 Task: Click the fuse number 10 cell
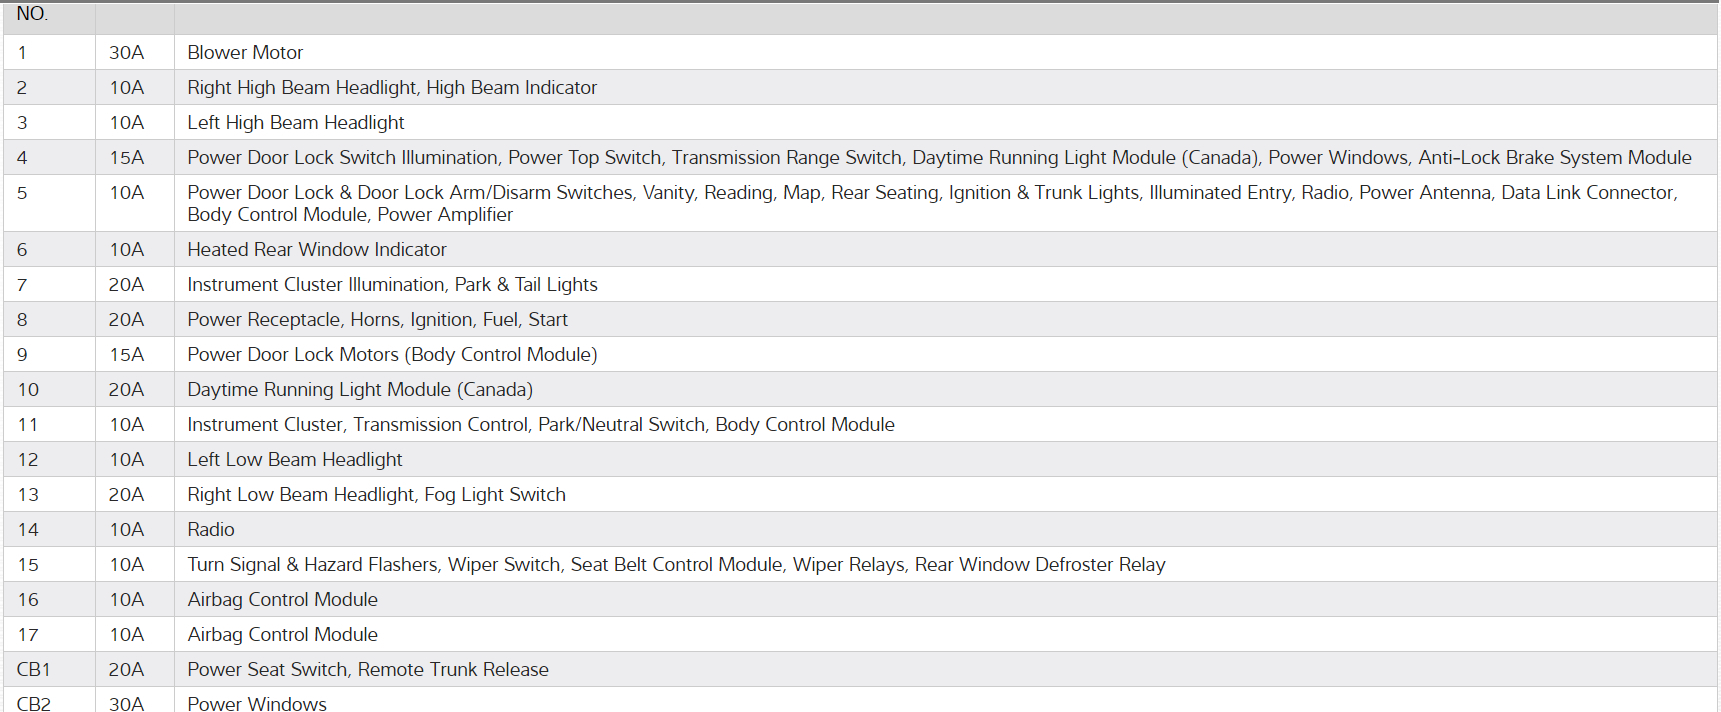[x=28, y=390]
